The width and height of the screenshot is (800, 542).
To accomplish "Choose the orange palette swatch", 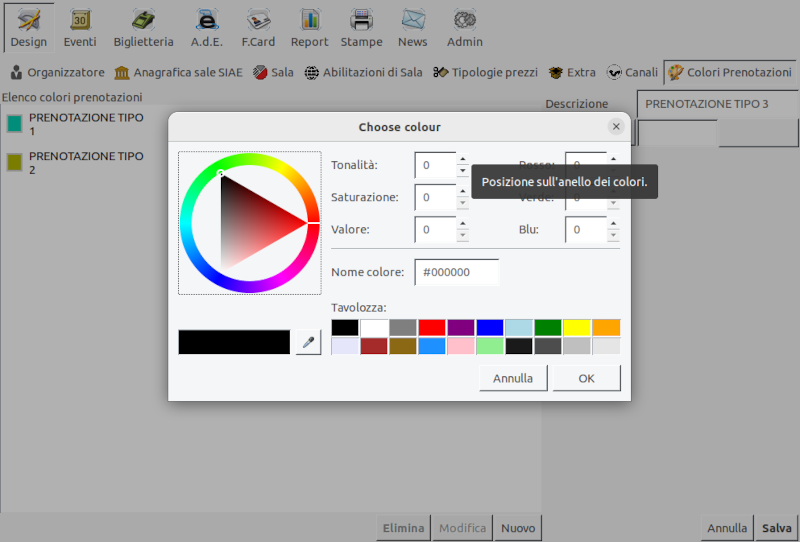I will pyautogui.click(x=606, y=328).
